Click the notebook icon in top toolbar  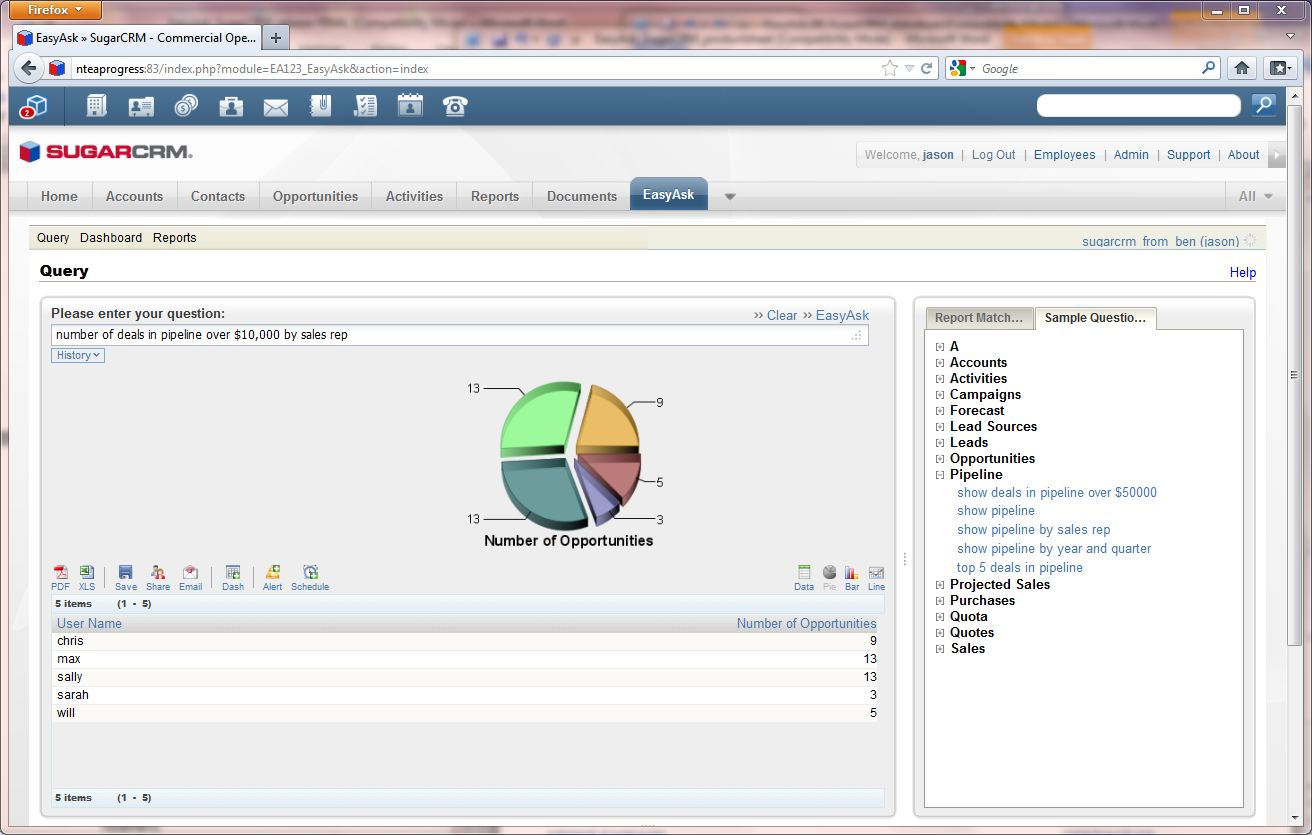point(320,105)
